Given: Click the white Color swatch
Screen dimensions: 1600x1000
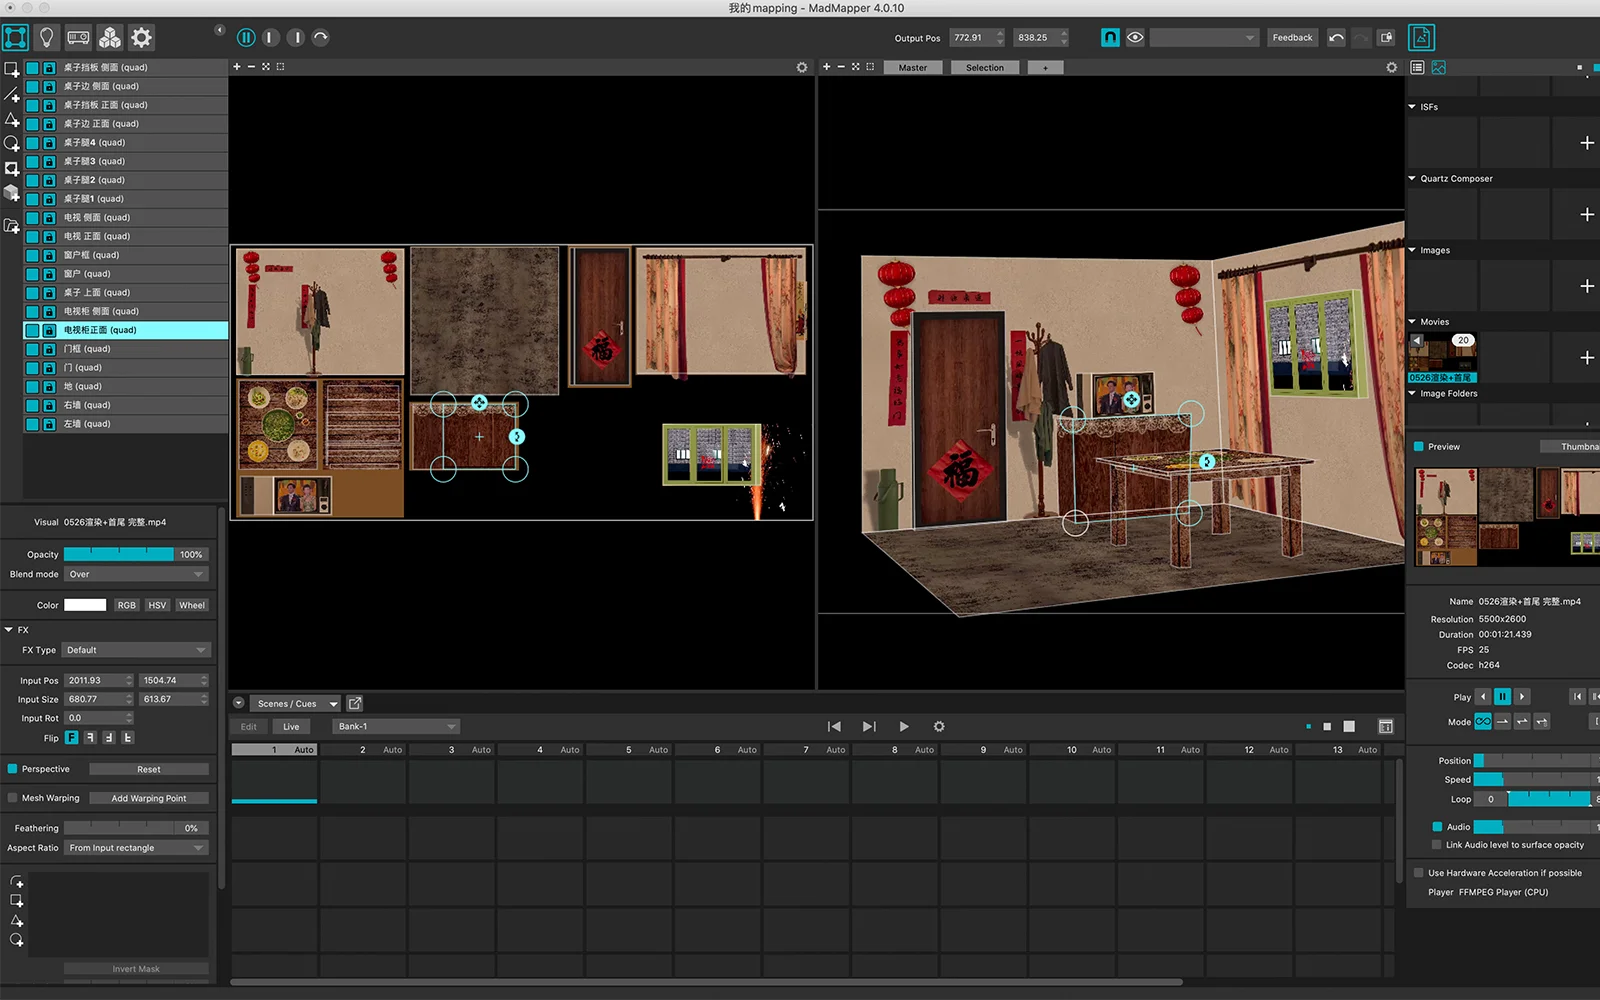Looking at the screenshot, I should (x=85, y=605).
